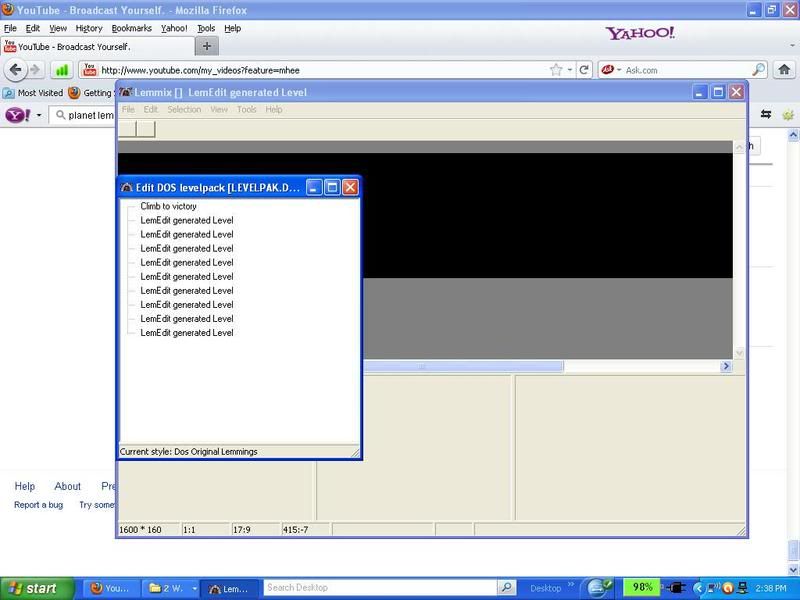The height and width of the screenshot is (600, 800).
Task: Open the Yahoo! toolbar logo dropdown arrow
Action: click(39, 115)
